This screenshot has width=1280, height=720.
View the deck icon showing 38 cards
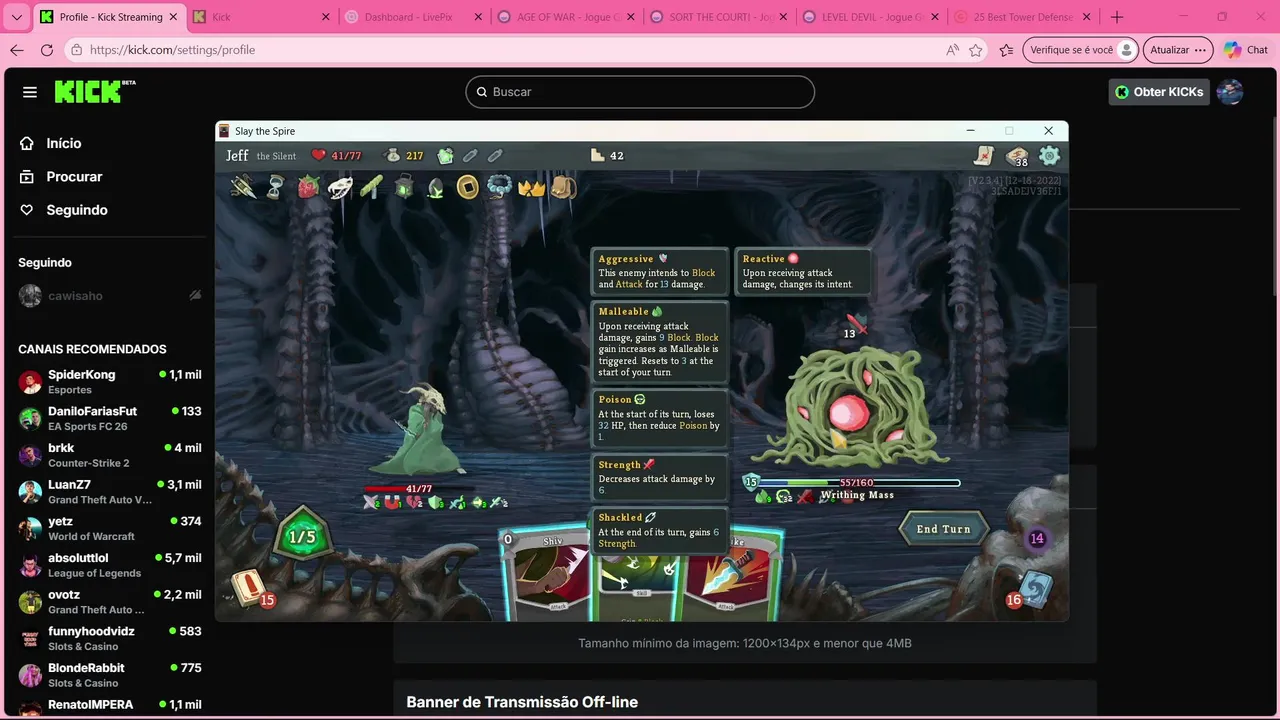[1017, 155]
